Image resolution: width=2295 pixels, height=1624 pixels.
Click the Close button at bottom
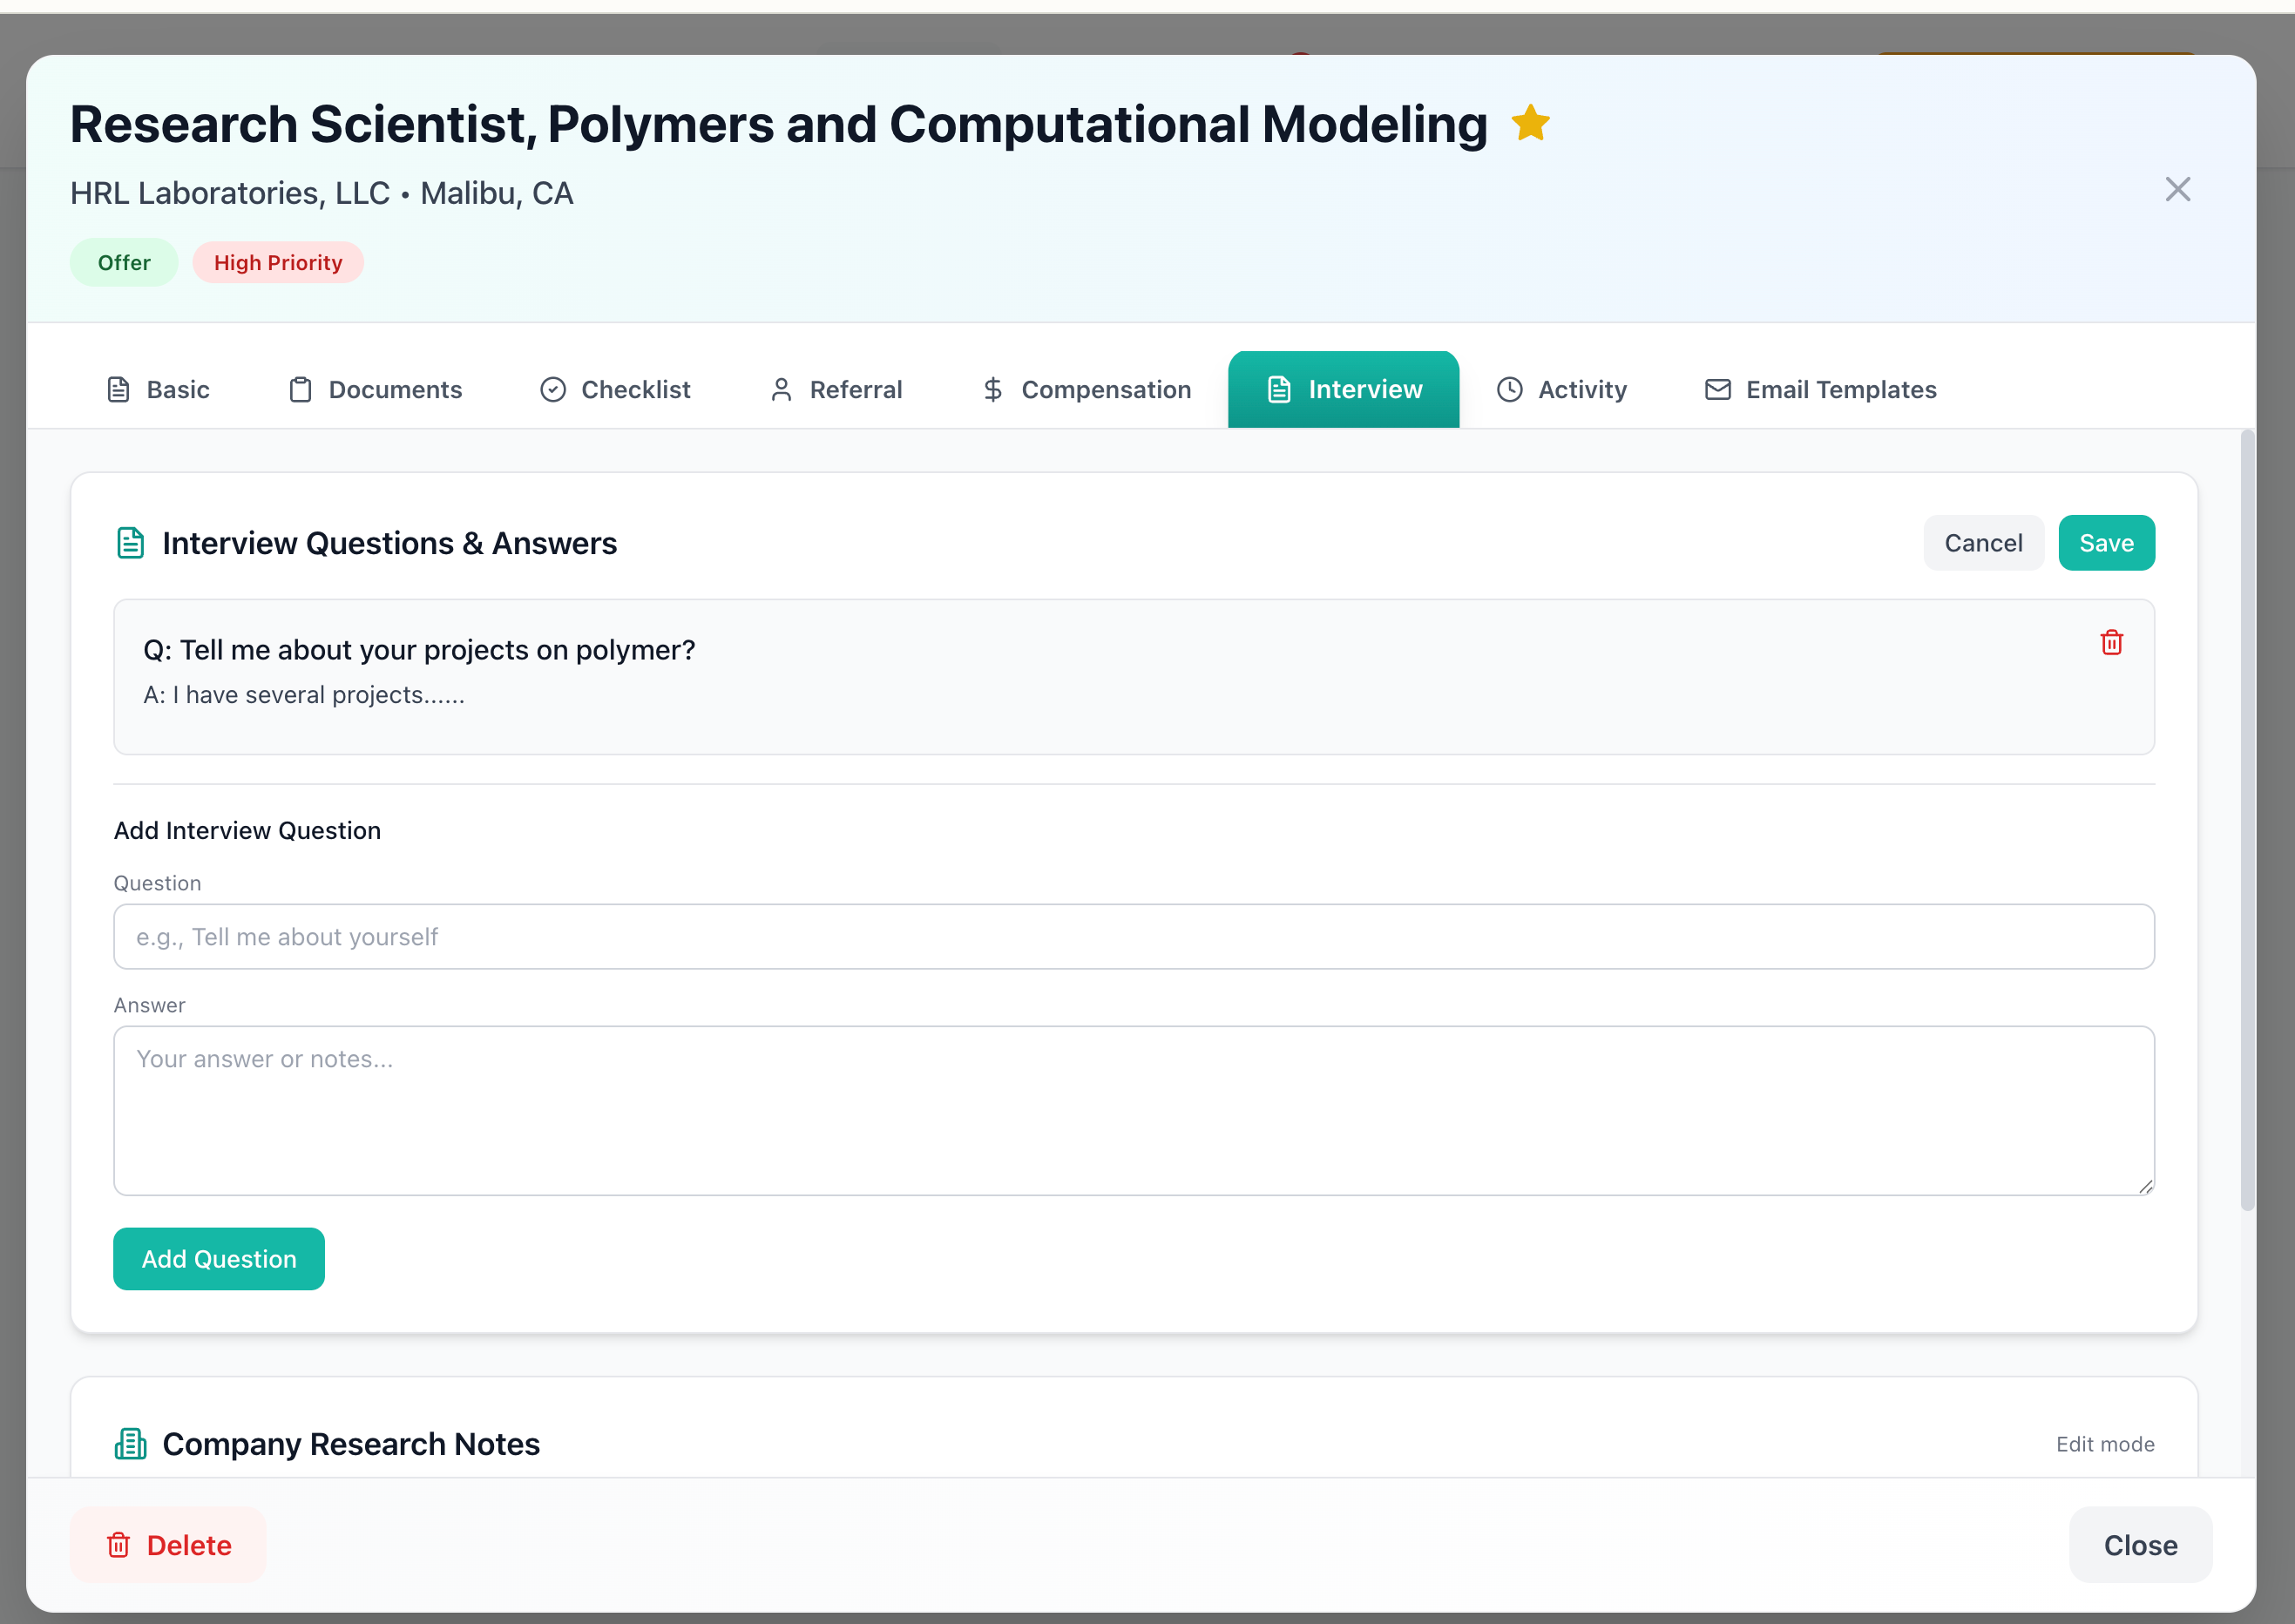click(2139, 1545)
